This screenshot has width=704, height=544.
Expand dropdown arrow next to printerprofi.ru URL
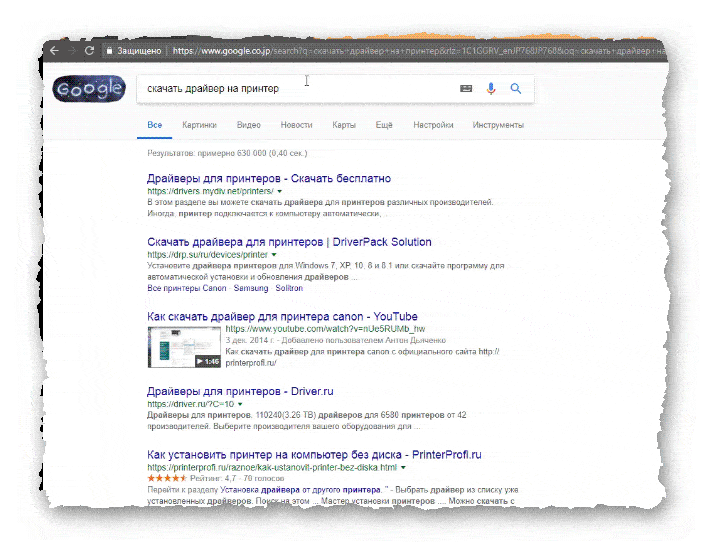tap(403, 467)
